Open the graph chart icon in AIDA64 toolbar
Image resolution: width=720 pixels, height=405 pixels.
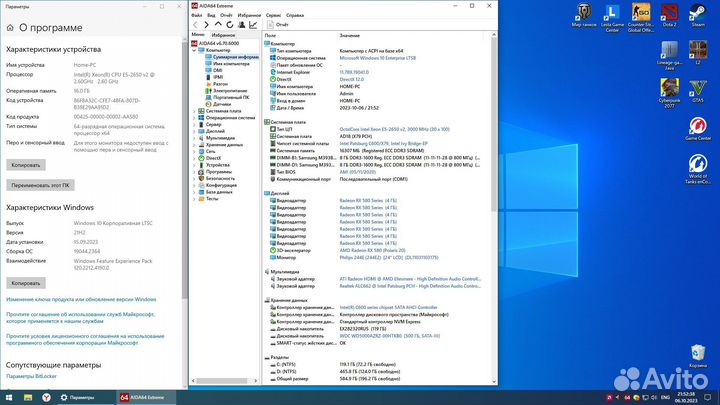(x=253, y=25)
